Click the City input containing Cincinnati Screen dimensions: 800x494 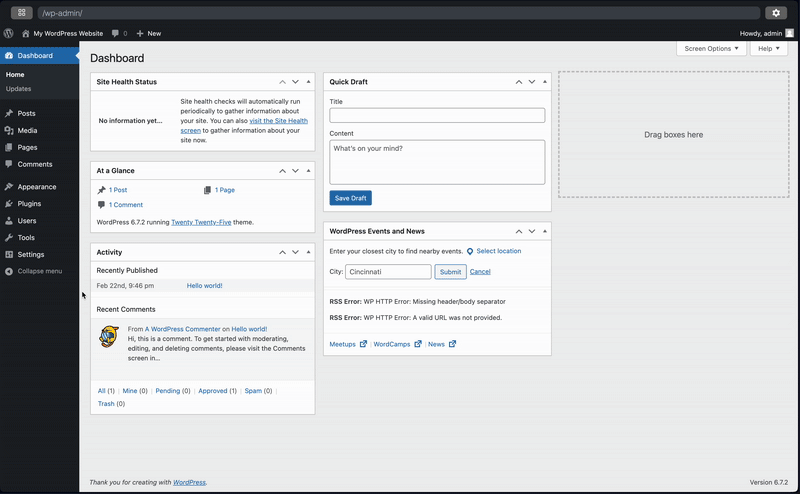(388, 272)
